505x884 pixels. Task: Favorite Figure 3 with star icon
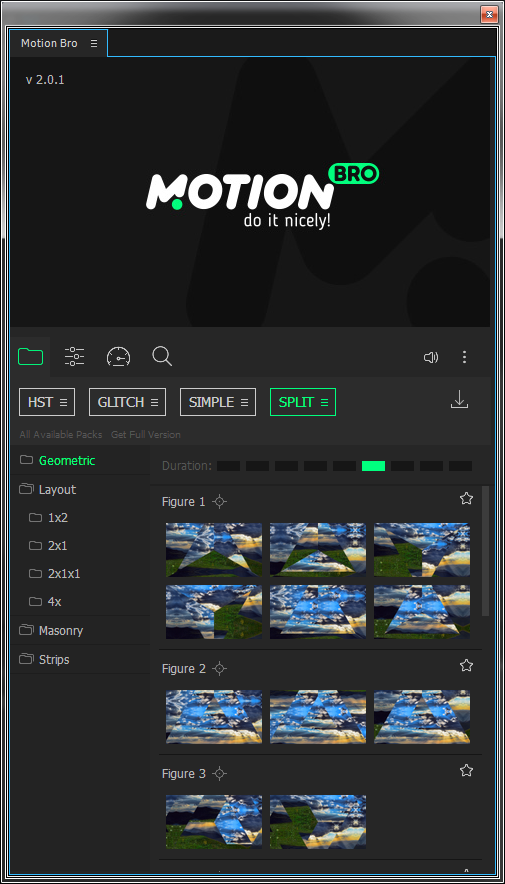[466, 770]
